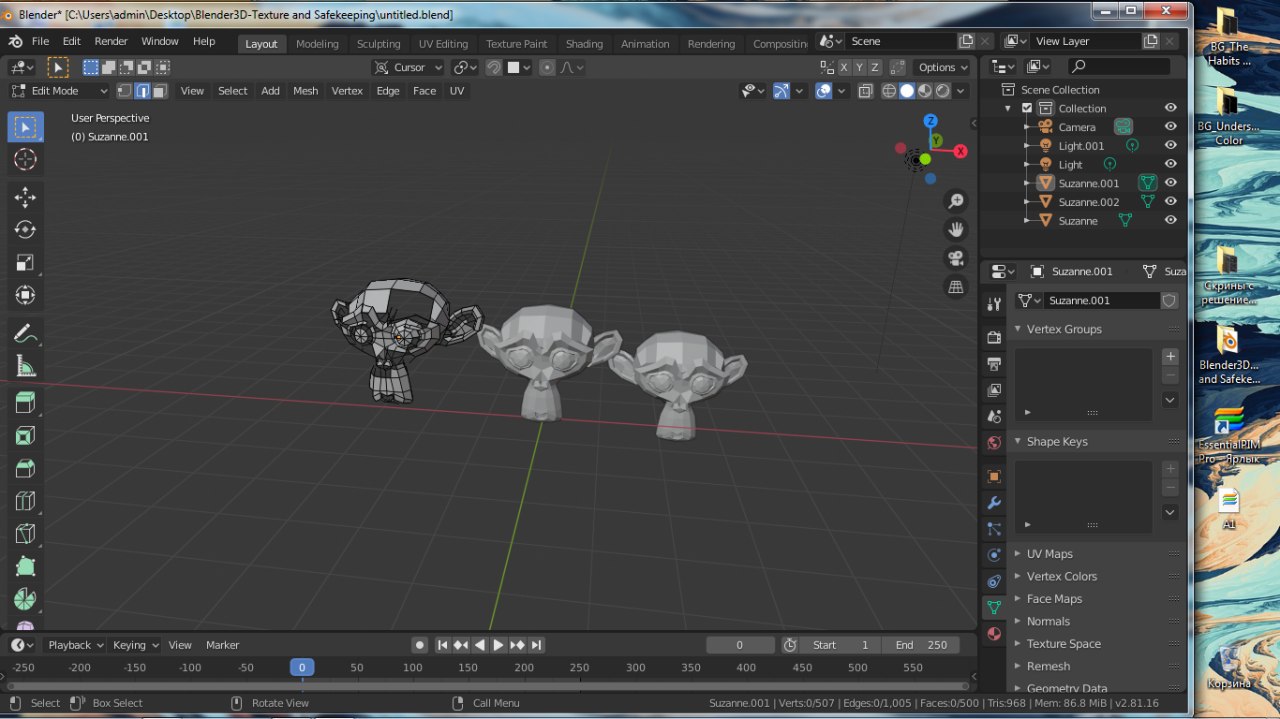Image resolution: width=1280 pixels, height=719 pixels.
Task: Toggle visibility of Suzanne.002
Action: tap(1170, 201)
